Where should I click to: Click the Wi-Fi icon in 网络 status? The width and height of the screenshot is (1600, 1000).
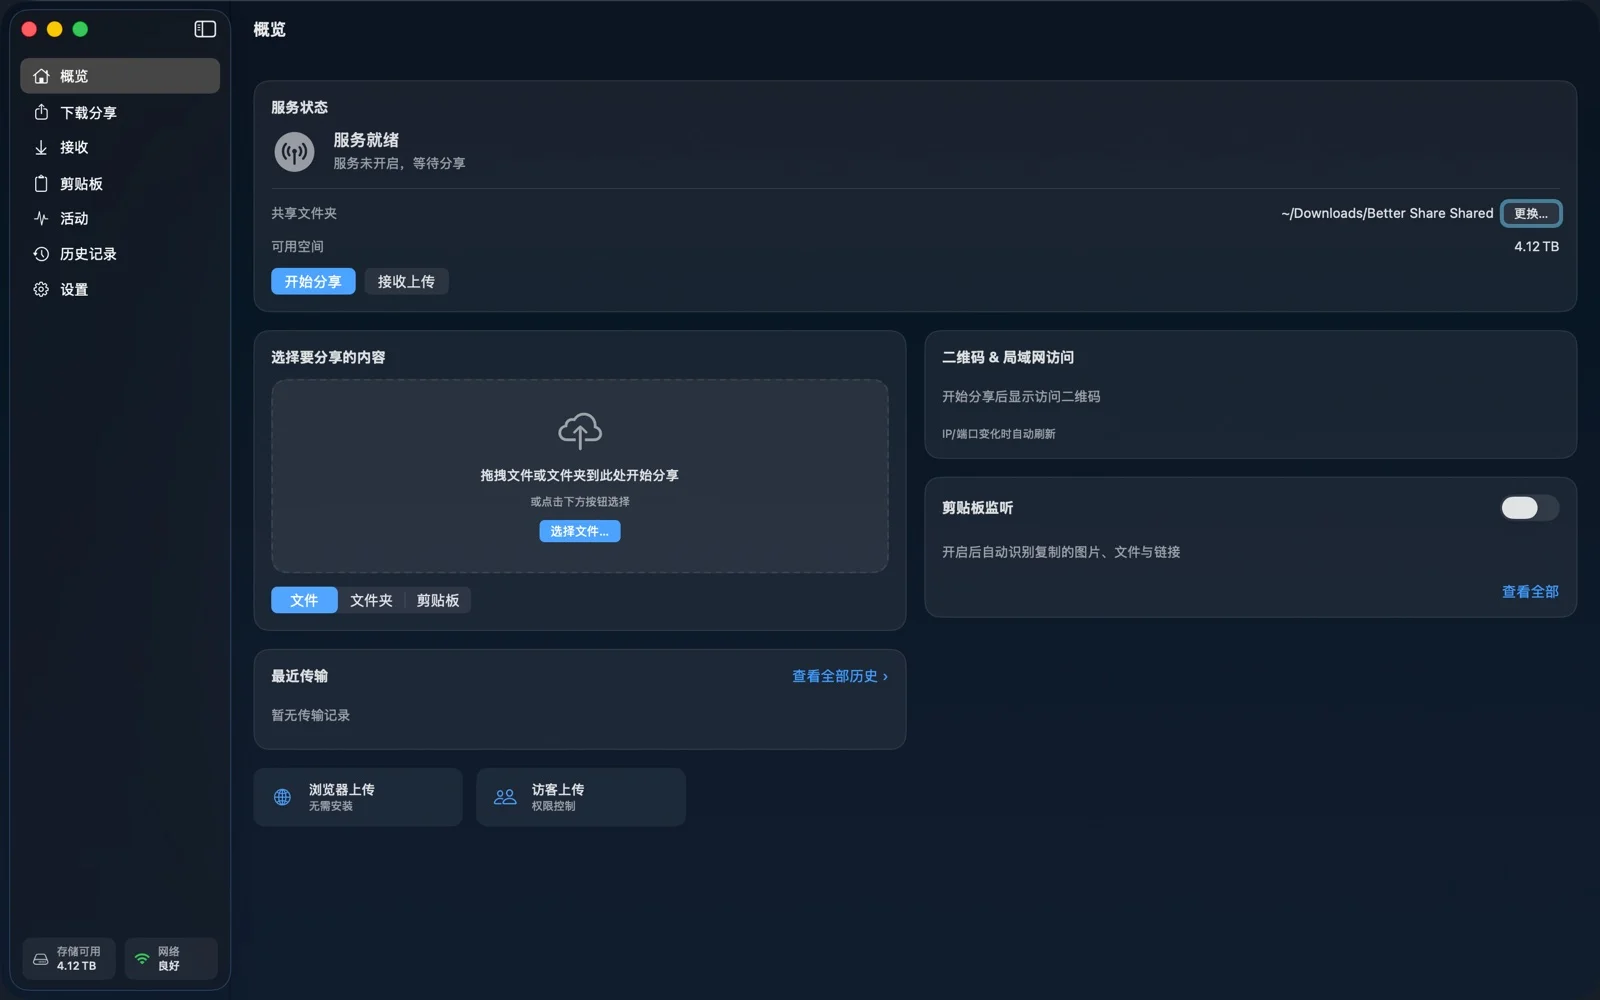[x=142, y=959]
